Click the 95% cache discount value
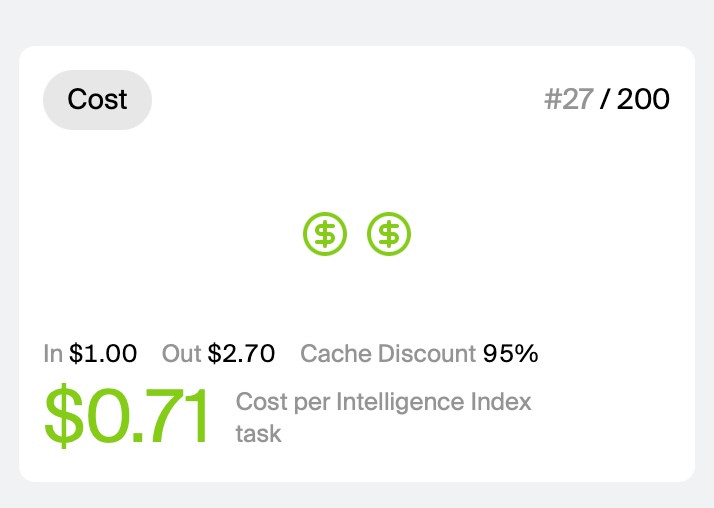Image resolution: width=714 pixels, height=508 pixels. pyautogui.click(x=510, y=353)
